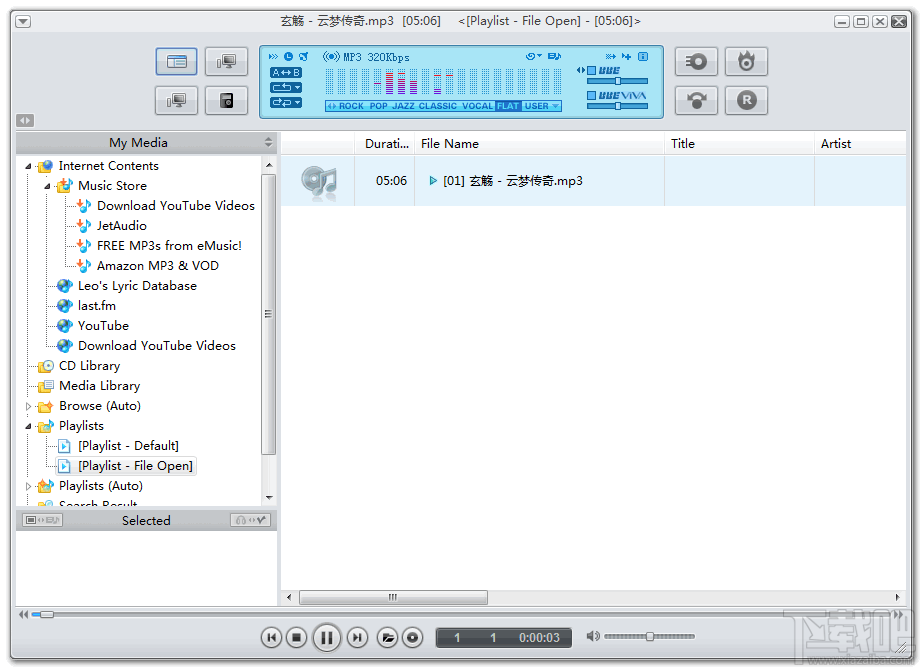Select the ROCK equalizer preset

351,106
